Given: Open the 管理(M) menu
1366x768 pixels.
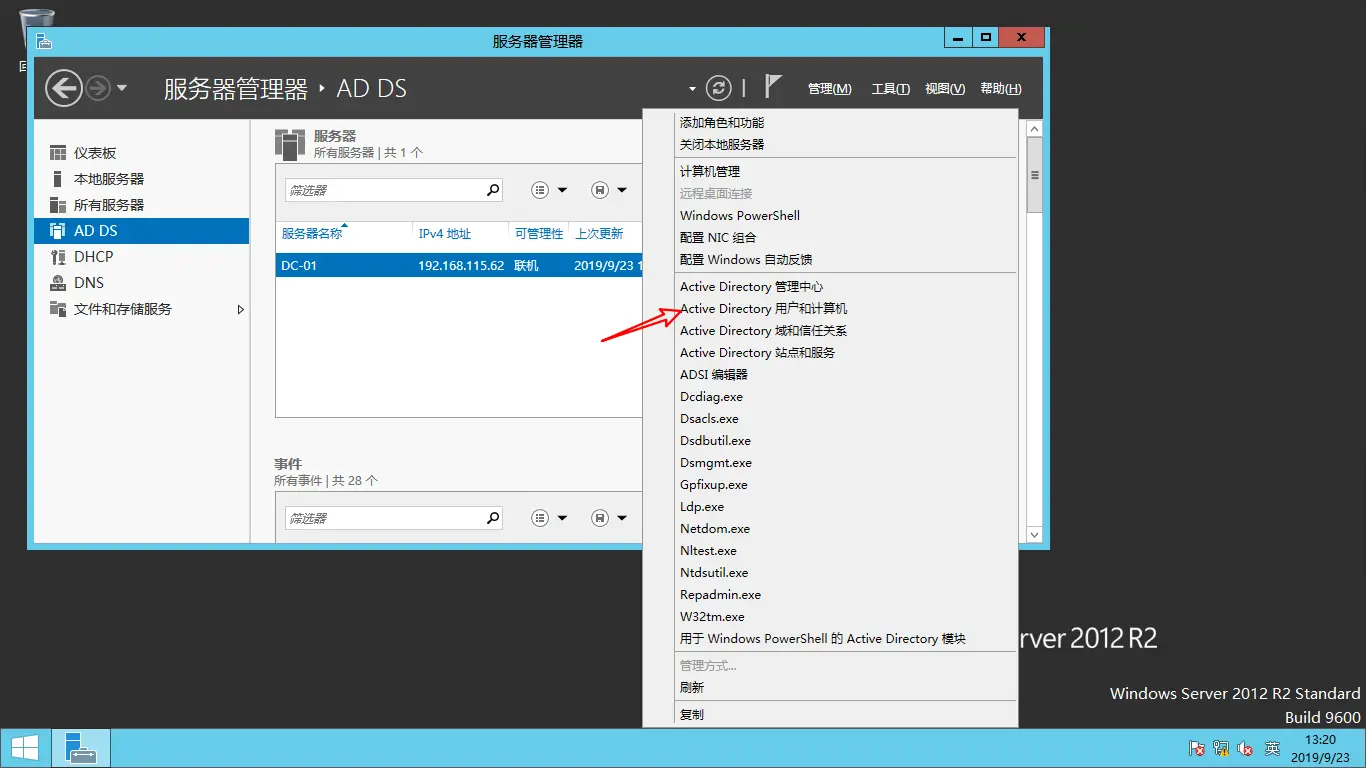Looking at the screenshot, I should click(830, 89).
